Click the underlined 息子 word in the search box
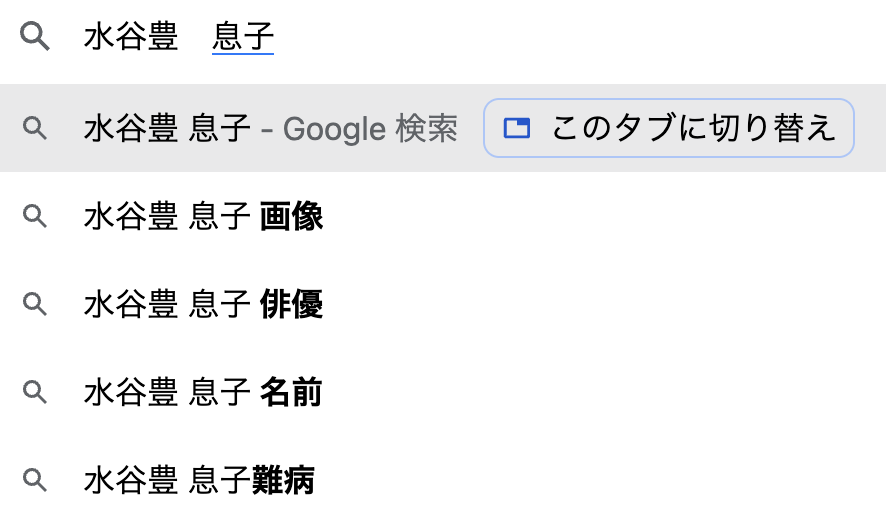 click(x=243, y=37)
